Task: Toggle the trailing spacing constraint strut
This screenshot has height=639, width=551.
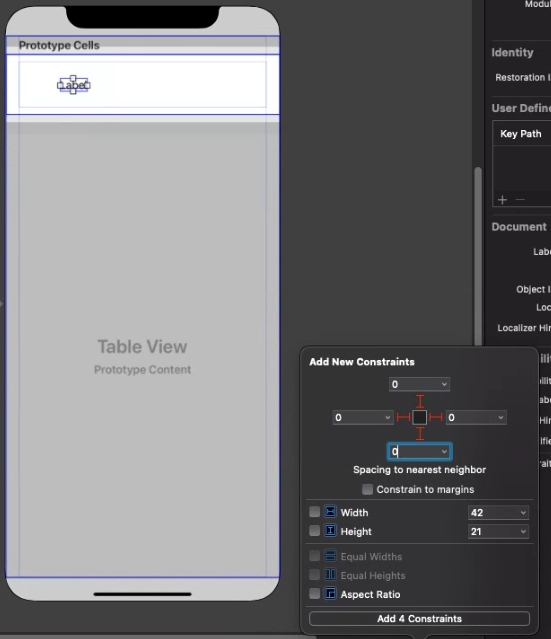Action: (x=436, y=417)
